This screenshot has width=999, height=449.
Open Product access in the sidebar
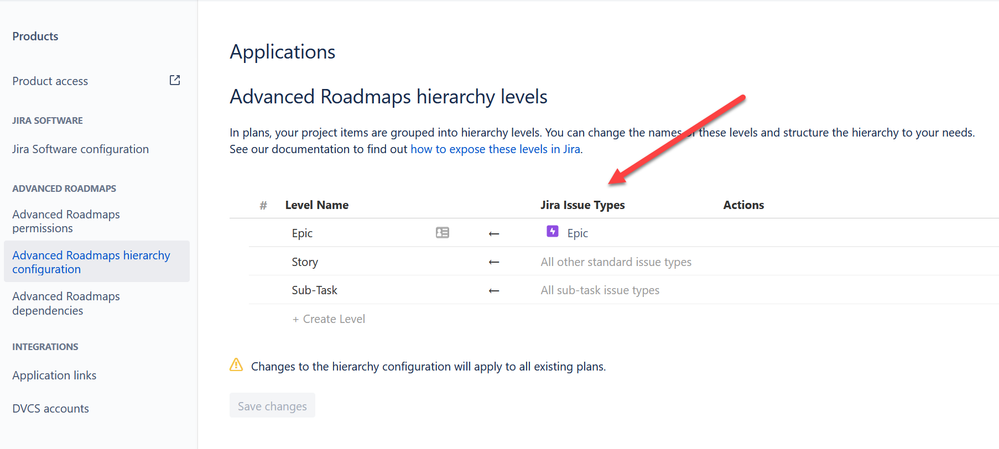(50, 81)
